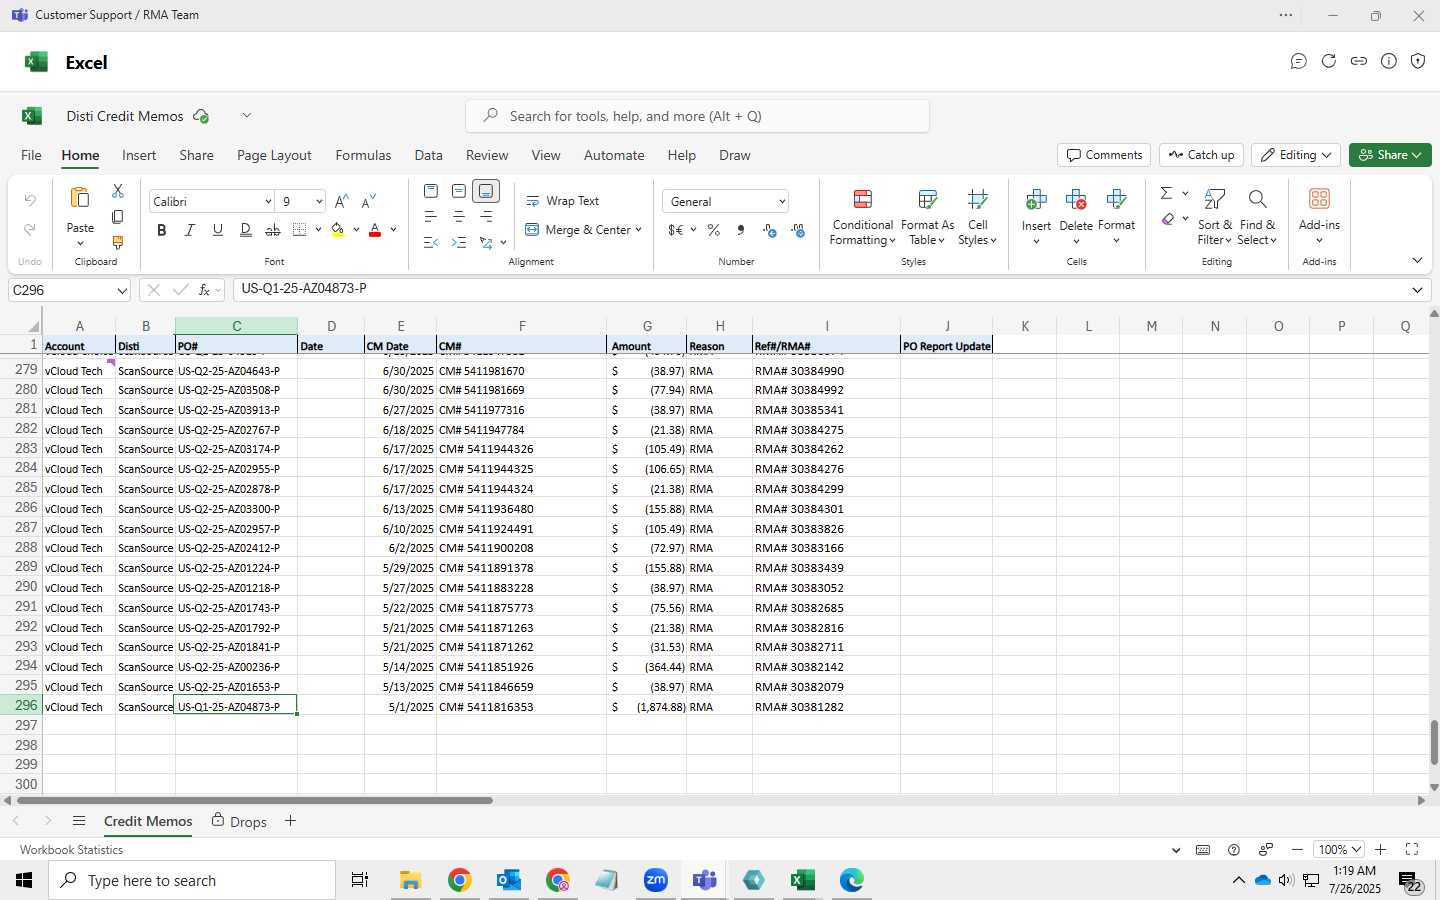
Task: Expand the formula bar chevron
Action: [1417, 290]
